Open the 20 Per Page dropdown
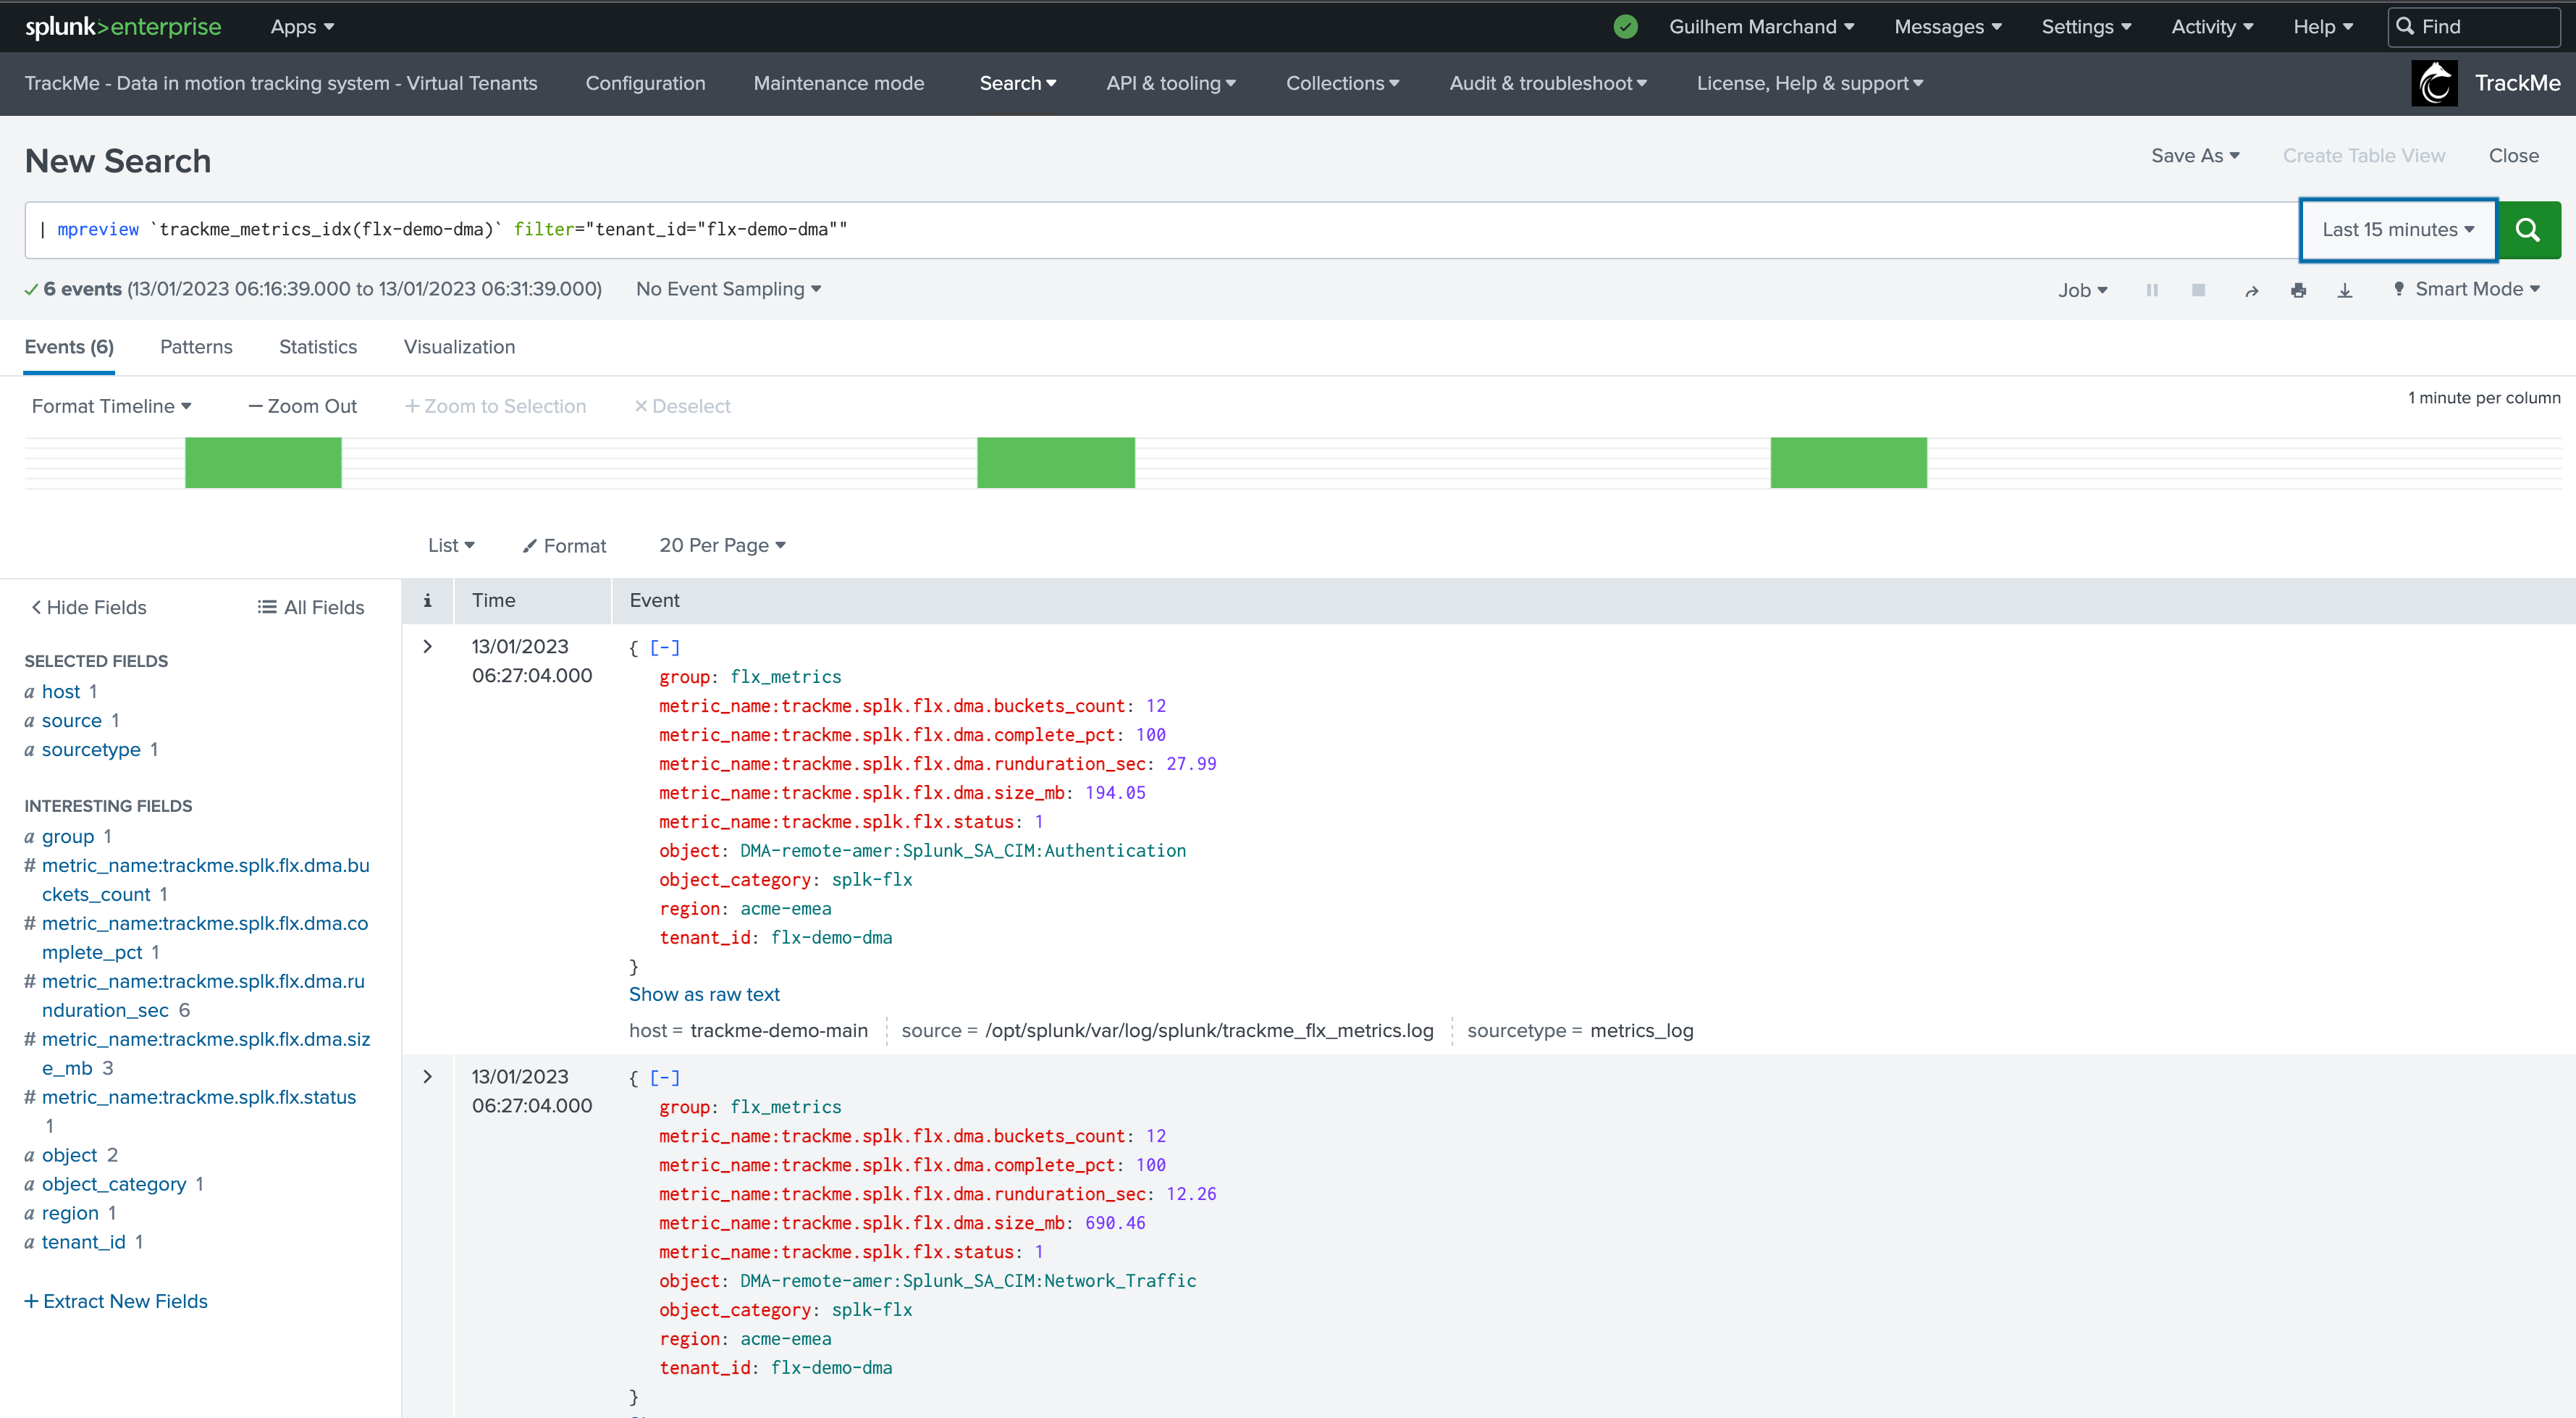Screen dimensions: 2576x1418 (x=722, y=545)
